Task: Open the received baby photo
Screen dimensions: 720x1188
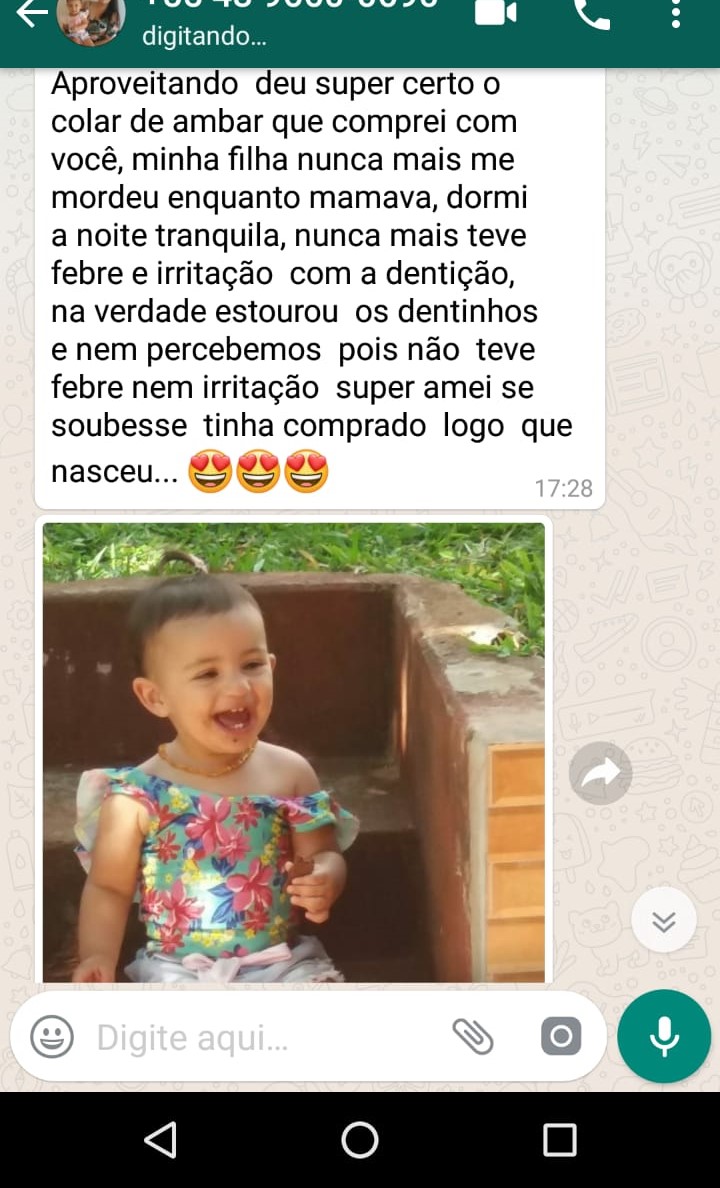Action: [293, 752]
